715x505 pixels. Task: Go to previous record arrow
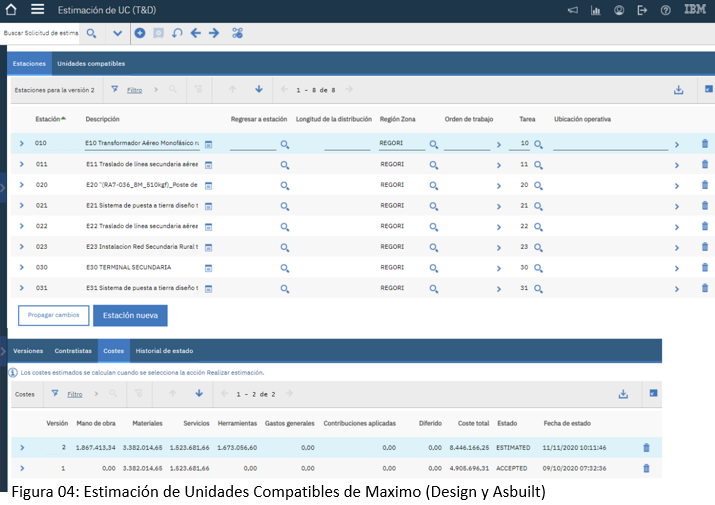click(x=196, y=33)
